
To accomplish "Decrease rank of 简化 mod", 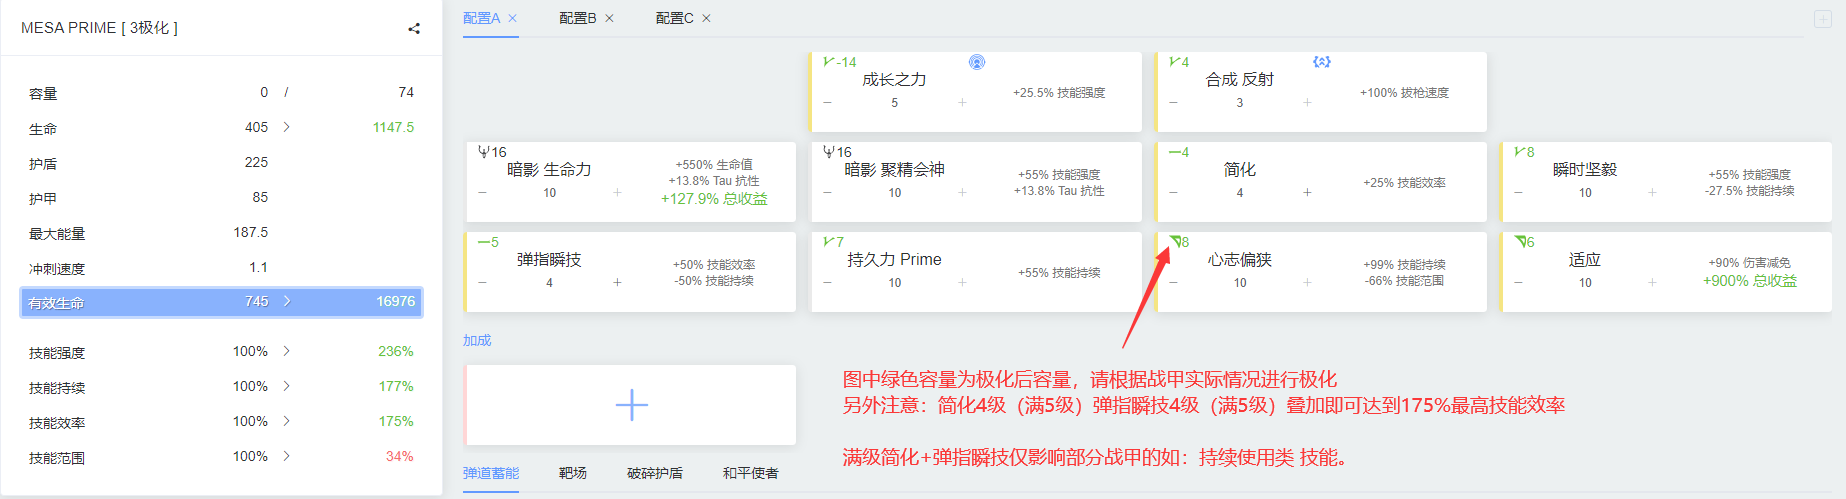I will click(x=1173, y=193).
